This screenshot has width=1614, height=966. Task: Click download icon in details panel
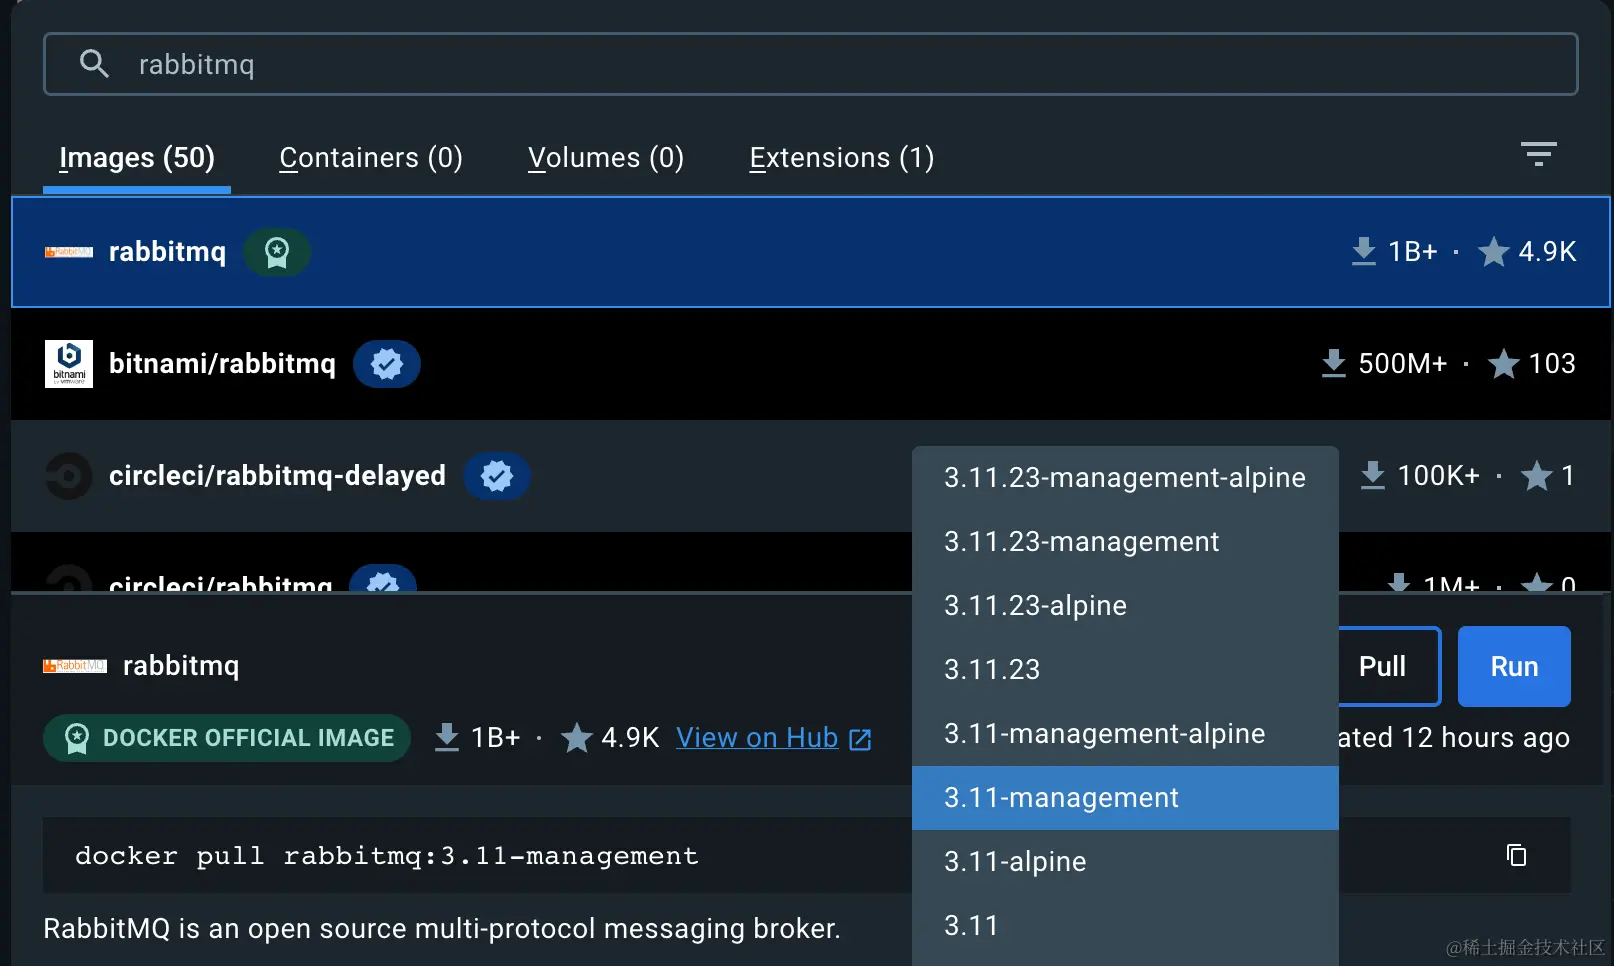click(447, 737)
